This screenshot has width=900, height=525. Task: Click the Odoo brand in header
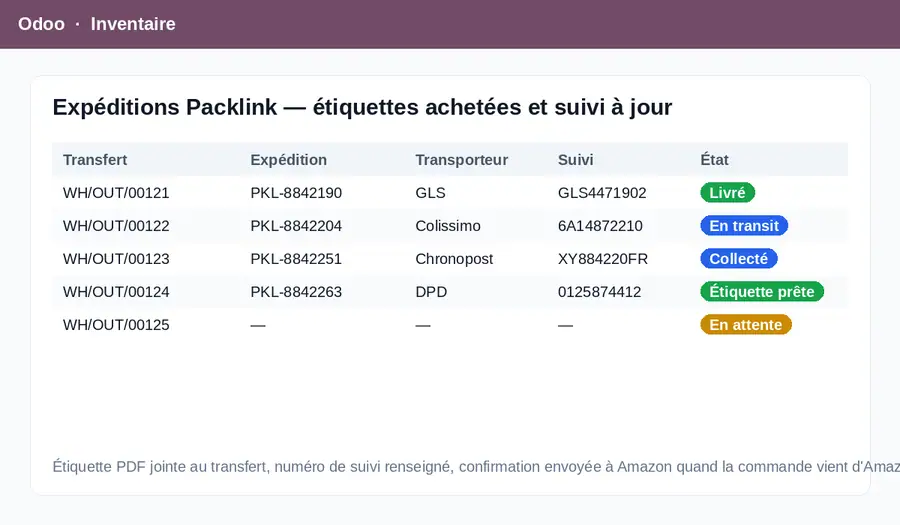tap(41, 24)
